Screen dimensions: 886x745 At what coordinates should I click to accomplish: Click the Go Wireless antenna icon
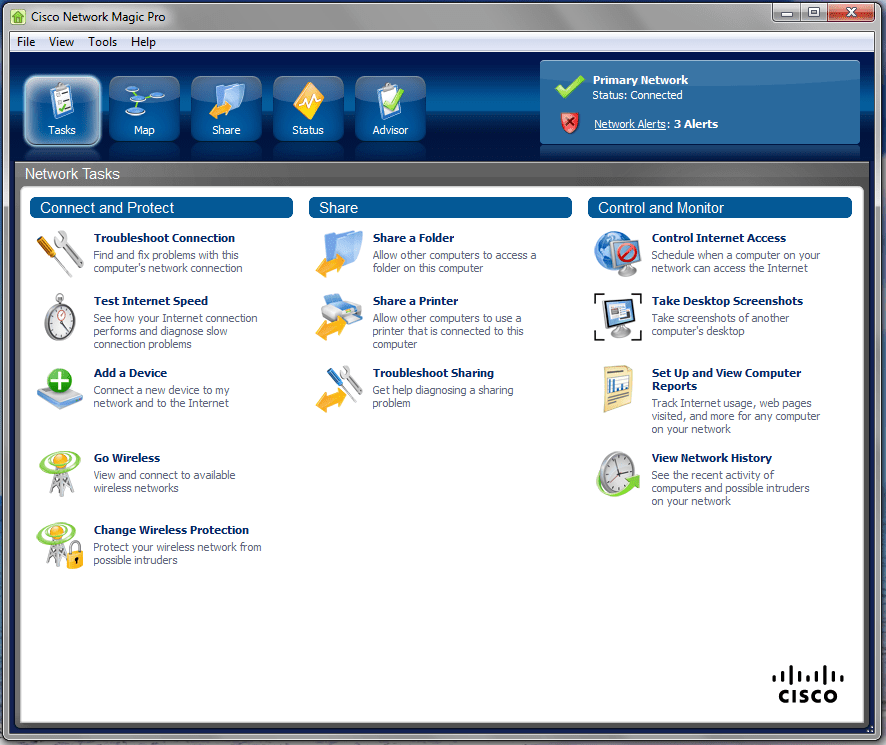coord(60,473)
